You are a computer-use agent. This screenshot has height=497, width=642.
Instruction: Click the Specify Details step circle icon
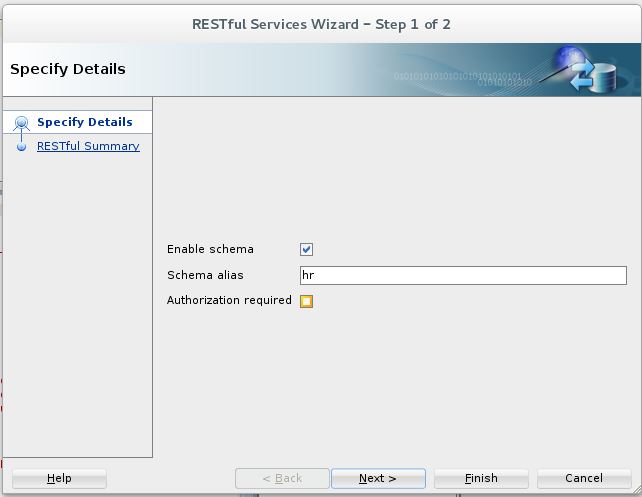coord(22,123)
